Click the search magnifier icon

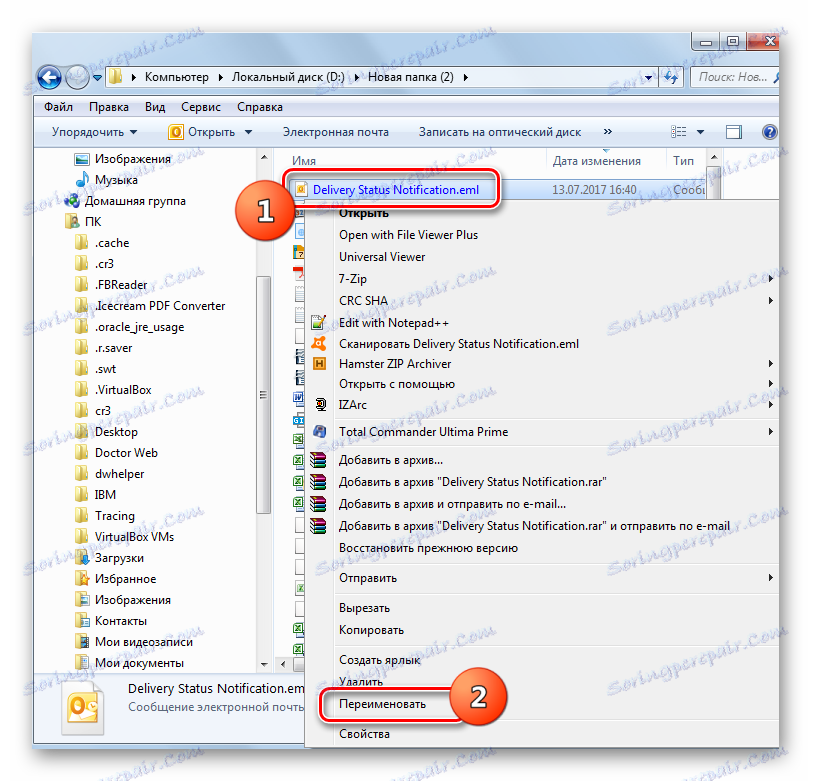776,78
